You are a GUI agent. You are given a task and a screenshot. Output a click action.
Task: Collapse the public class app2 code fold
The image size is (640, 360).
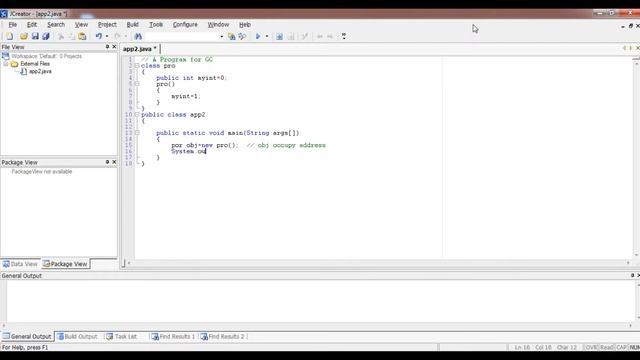click(137, 115)
